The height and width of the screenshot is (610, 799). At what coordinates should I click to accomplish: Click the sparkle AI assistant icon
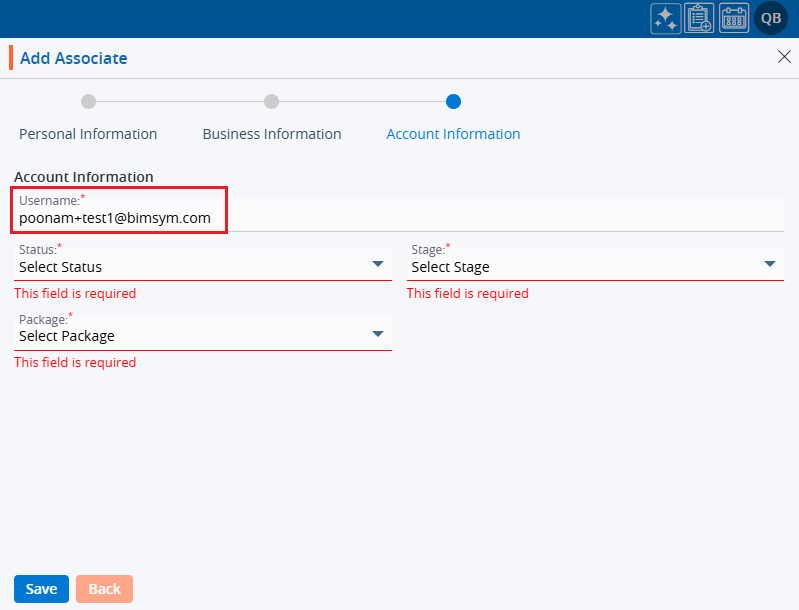click(666, 19)
